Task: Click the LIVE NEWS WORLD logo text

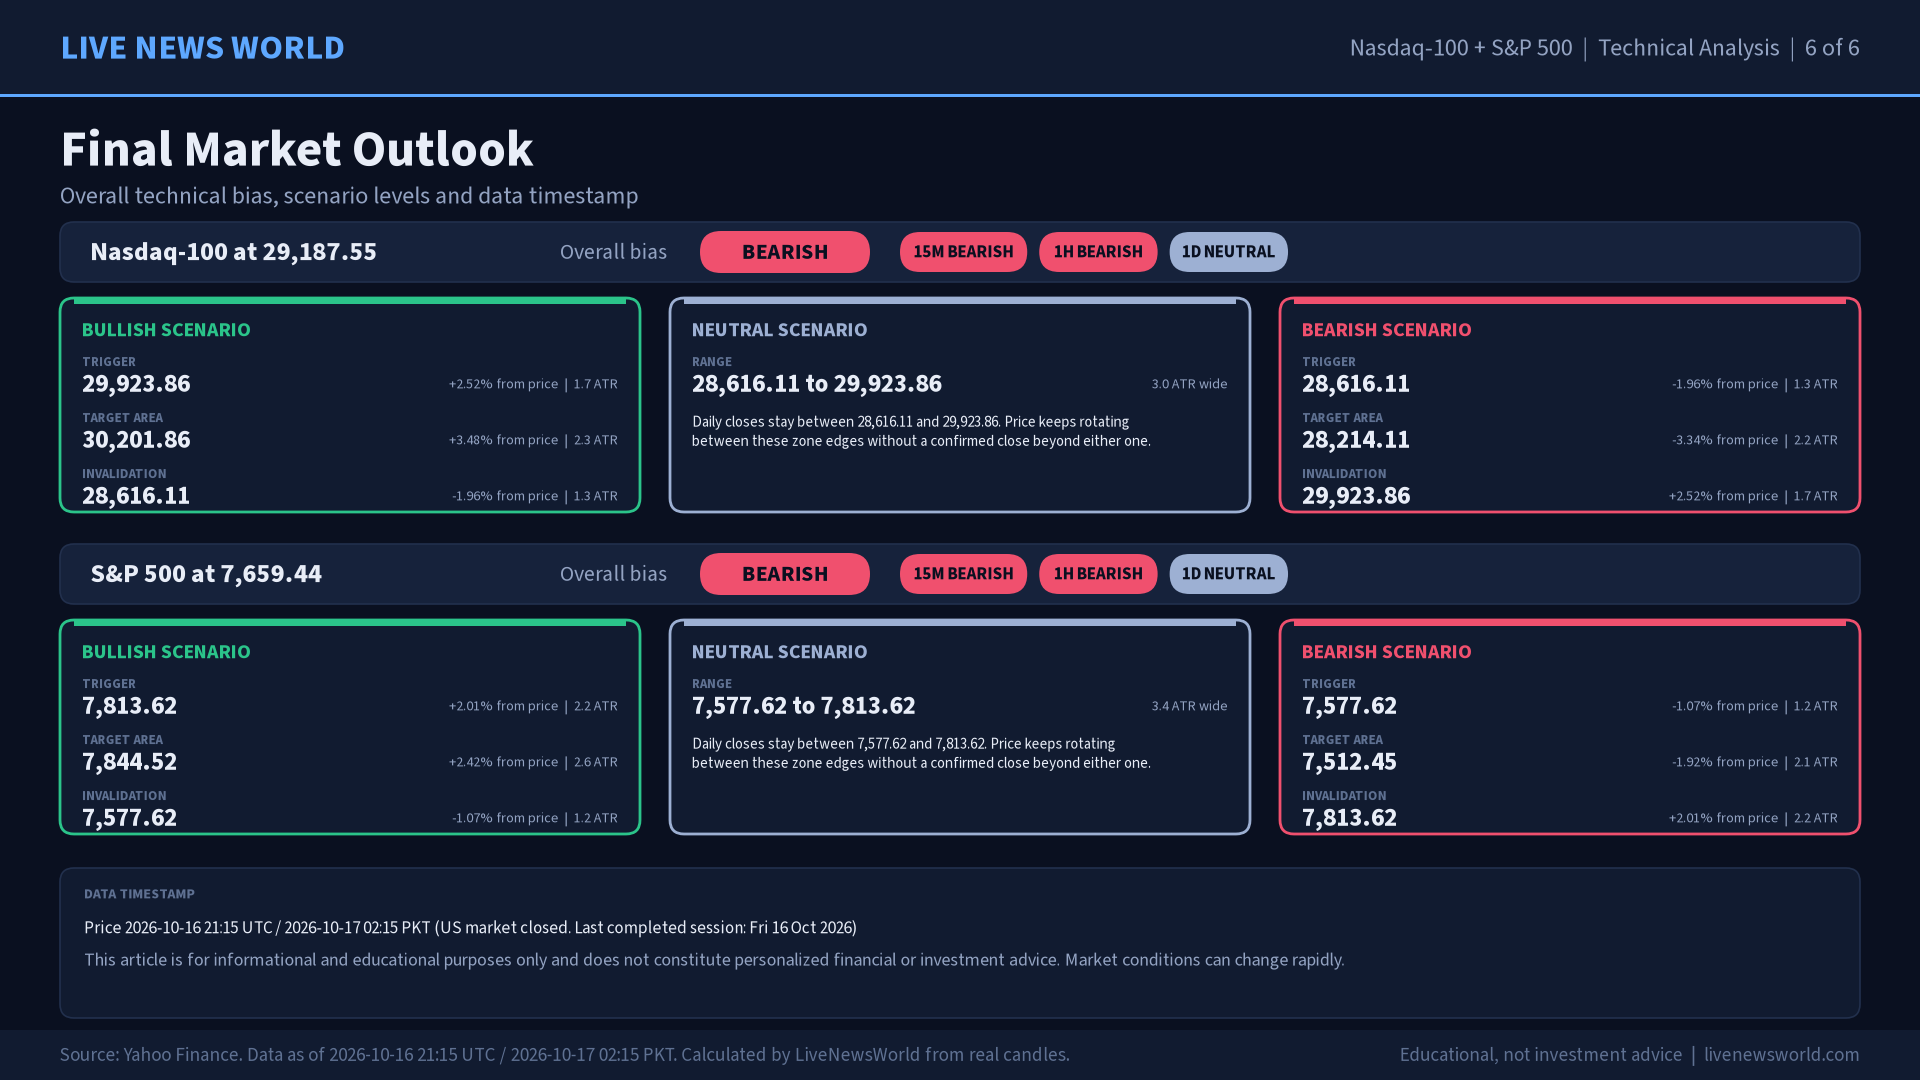Action: (x=202, y=48)
